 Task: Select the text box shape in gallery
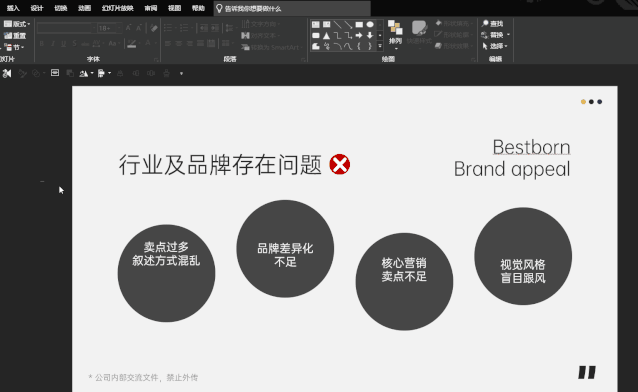tap(316, 24)
